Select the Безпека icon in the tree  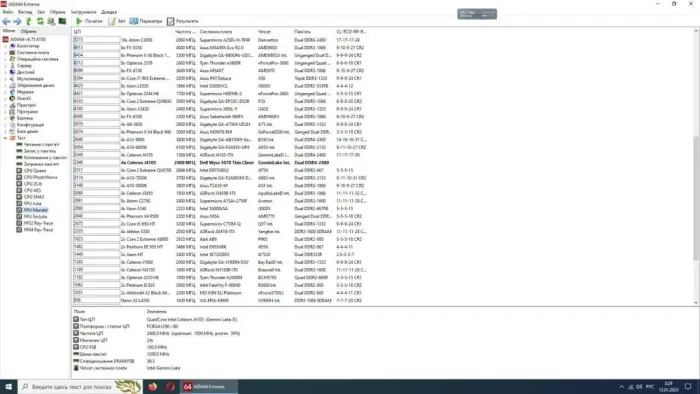[12, 118]
